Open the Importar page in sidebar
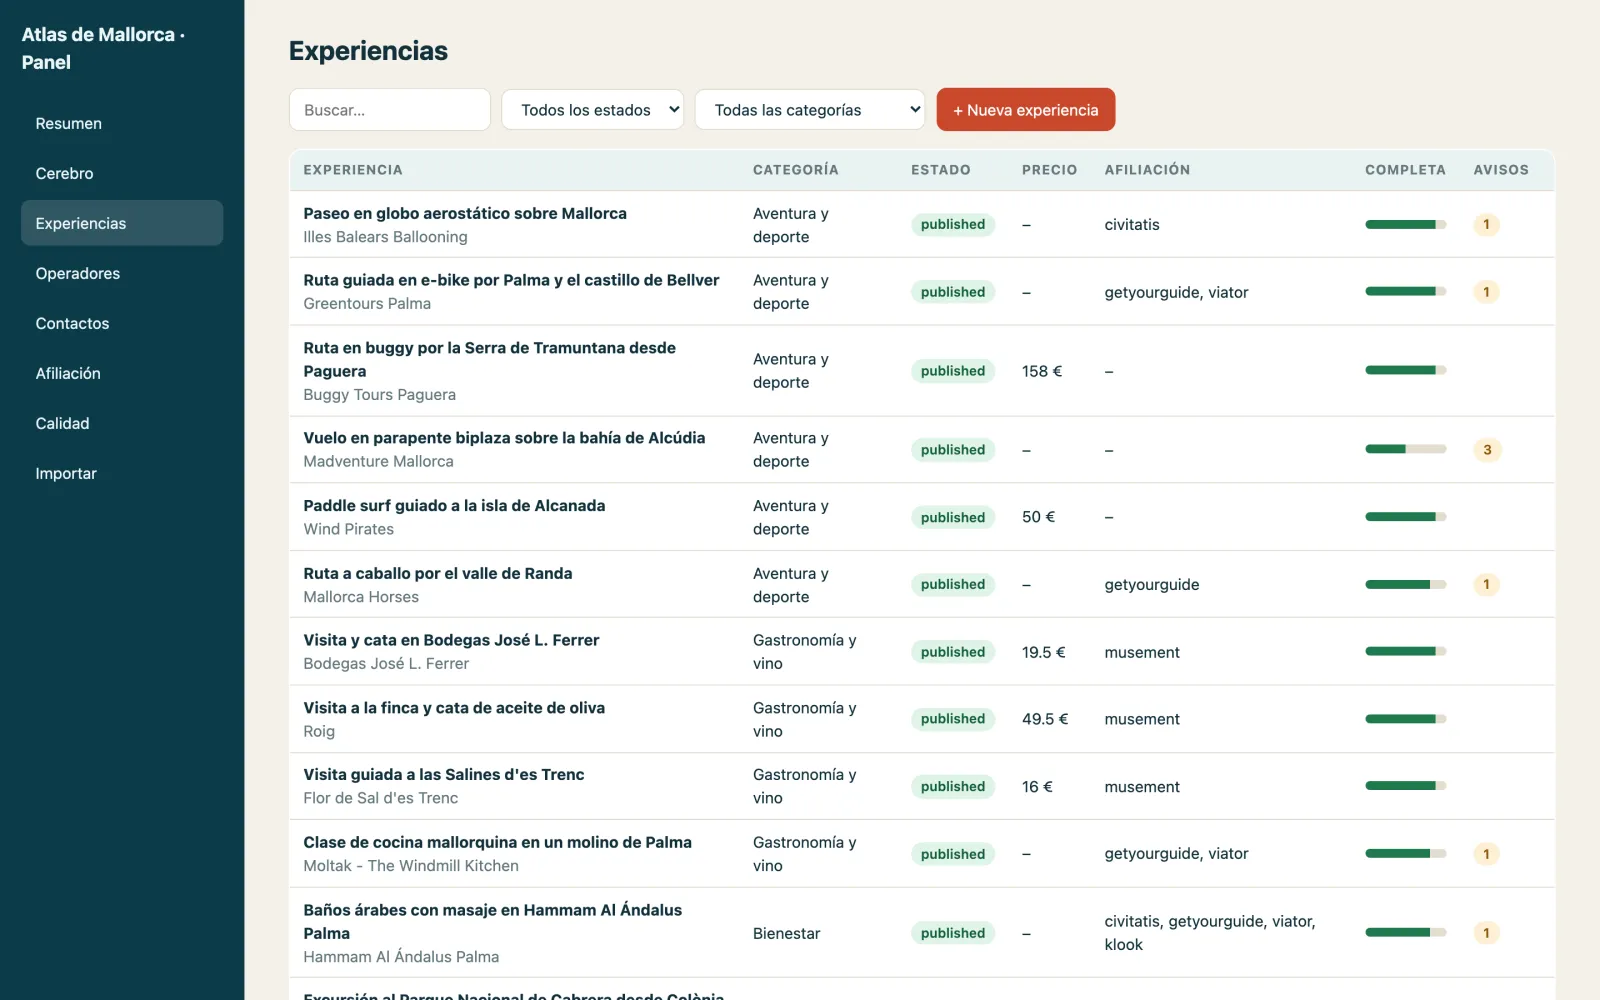Image resolution: width=1600 pixels, height=1000 pixels. point(122,473)
